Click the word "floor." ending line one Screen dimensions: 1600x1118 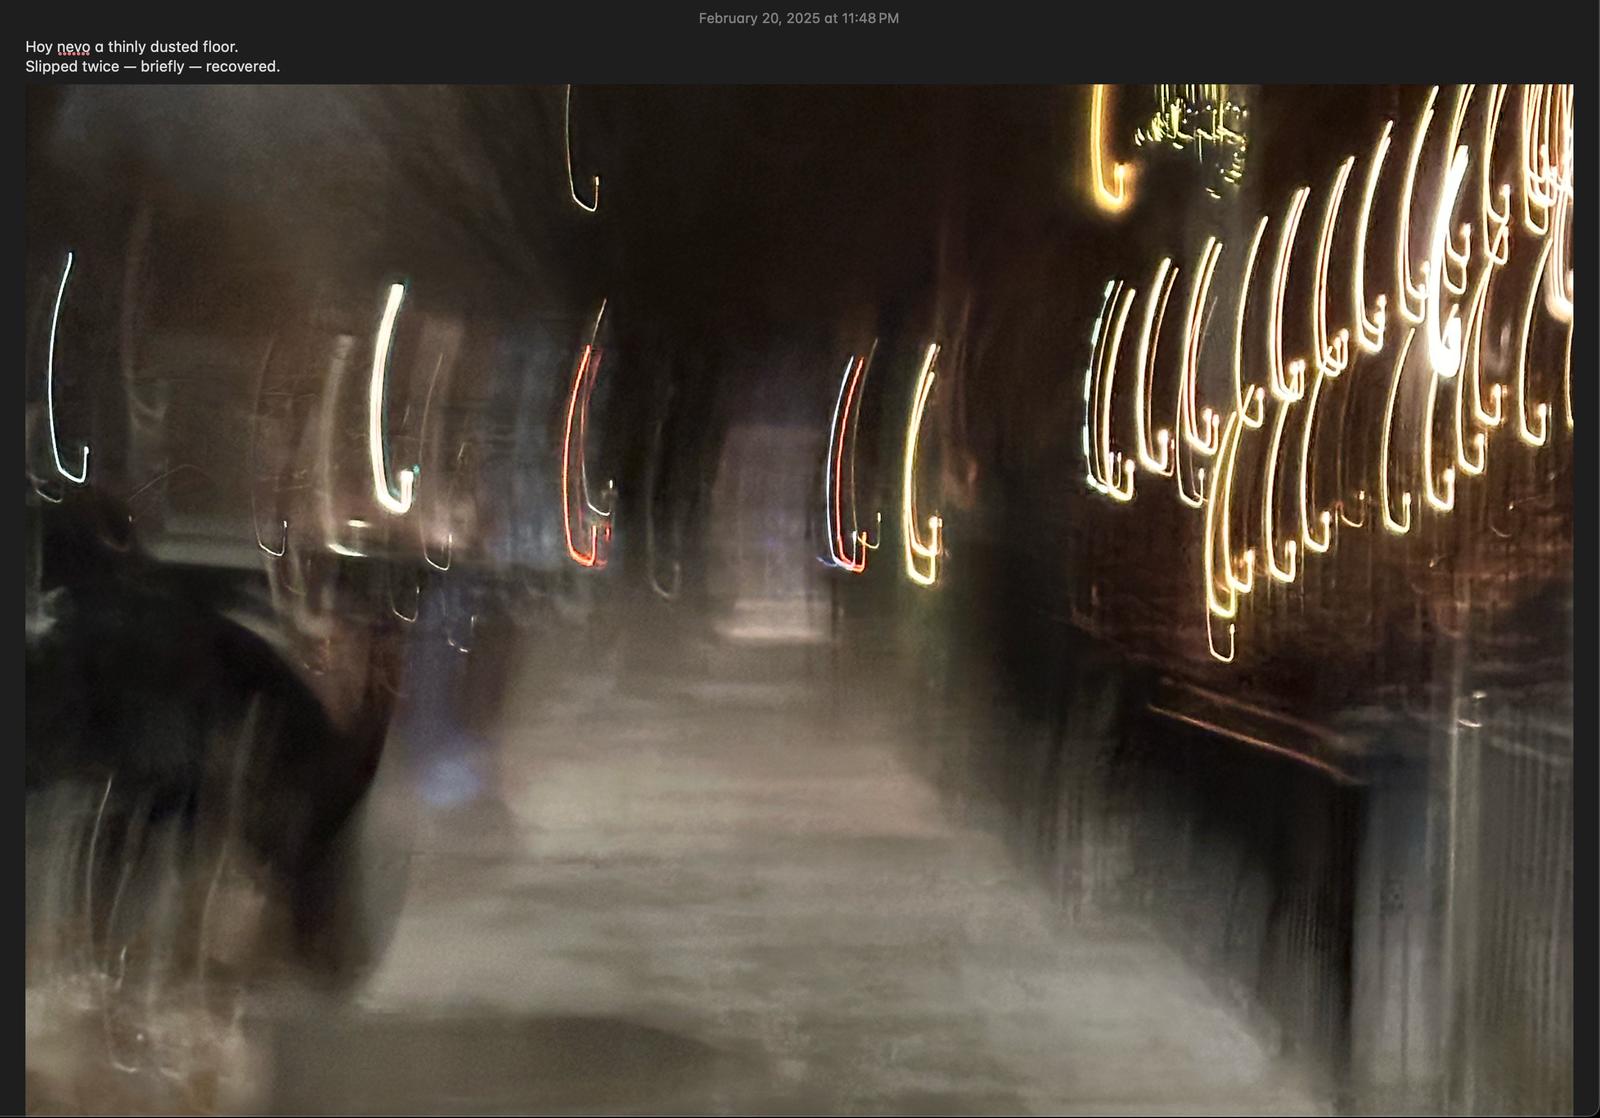pos(220,47)
